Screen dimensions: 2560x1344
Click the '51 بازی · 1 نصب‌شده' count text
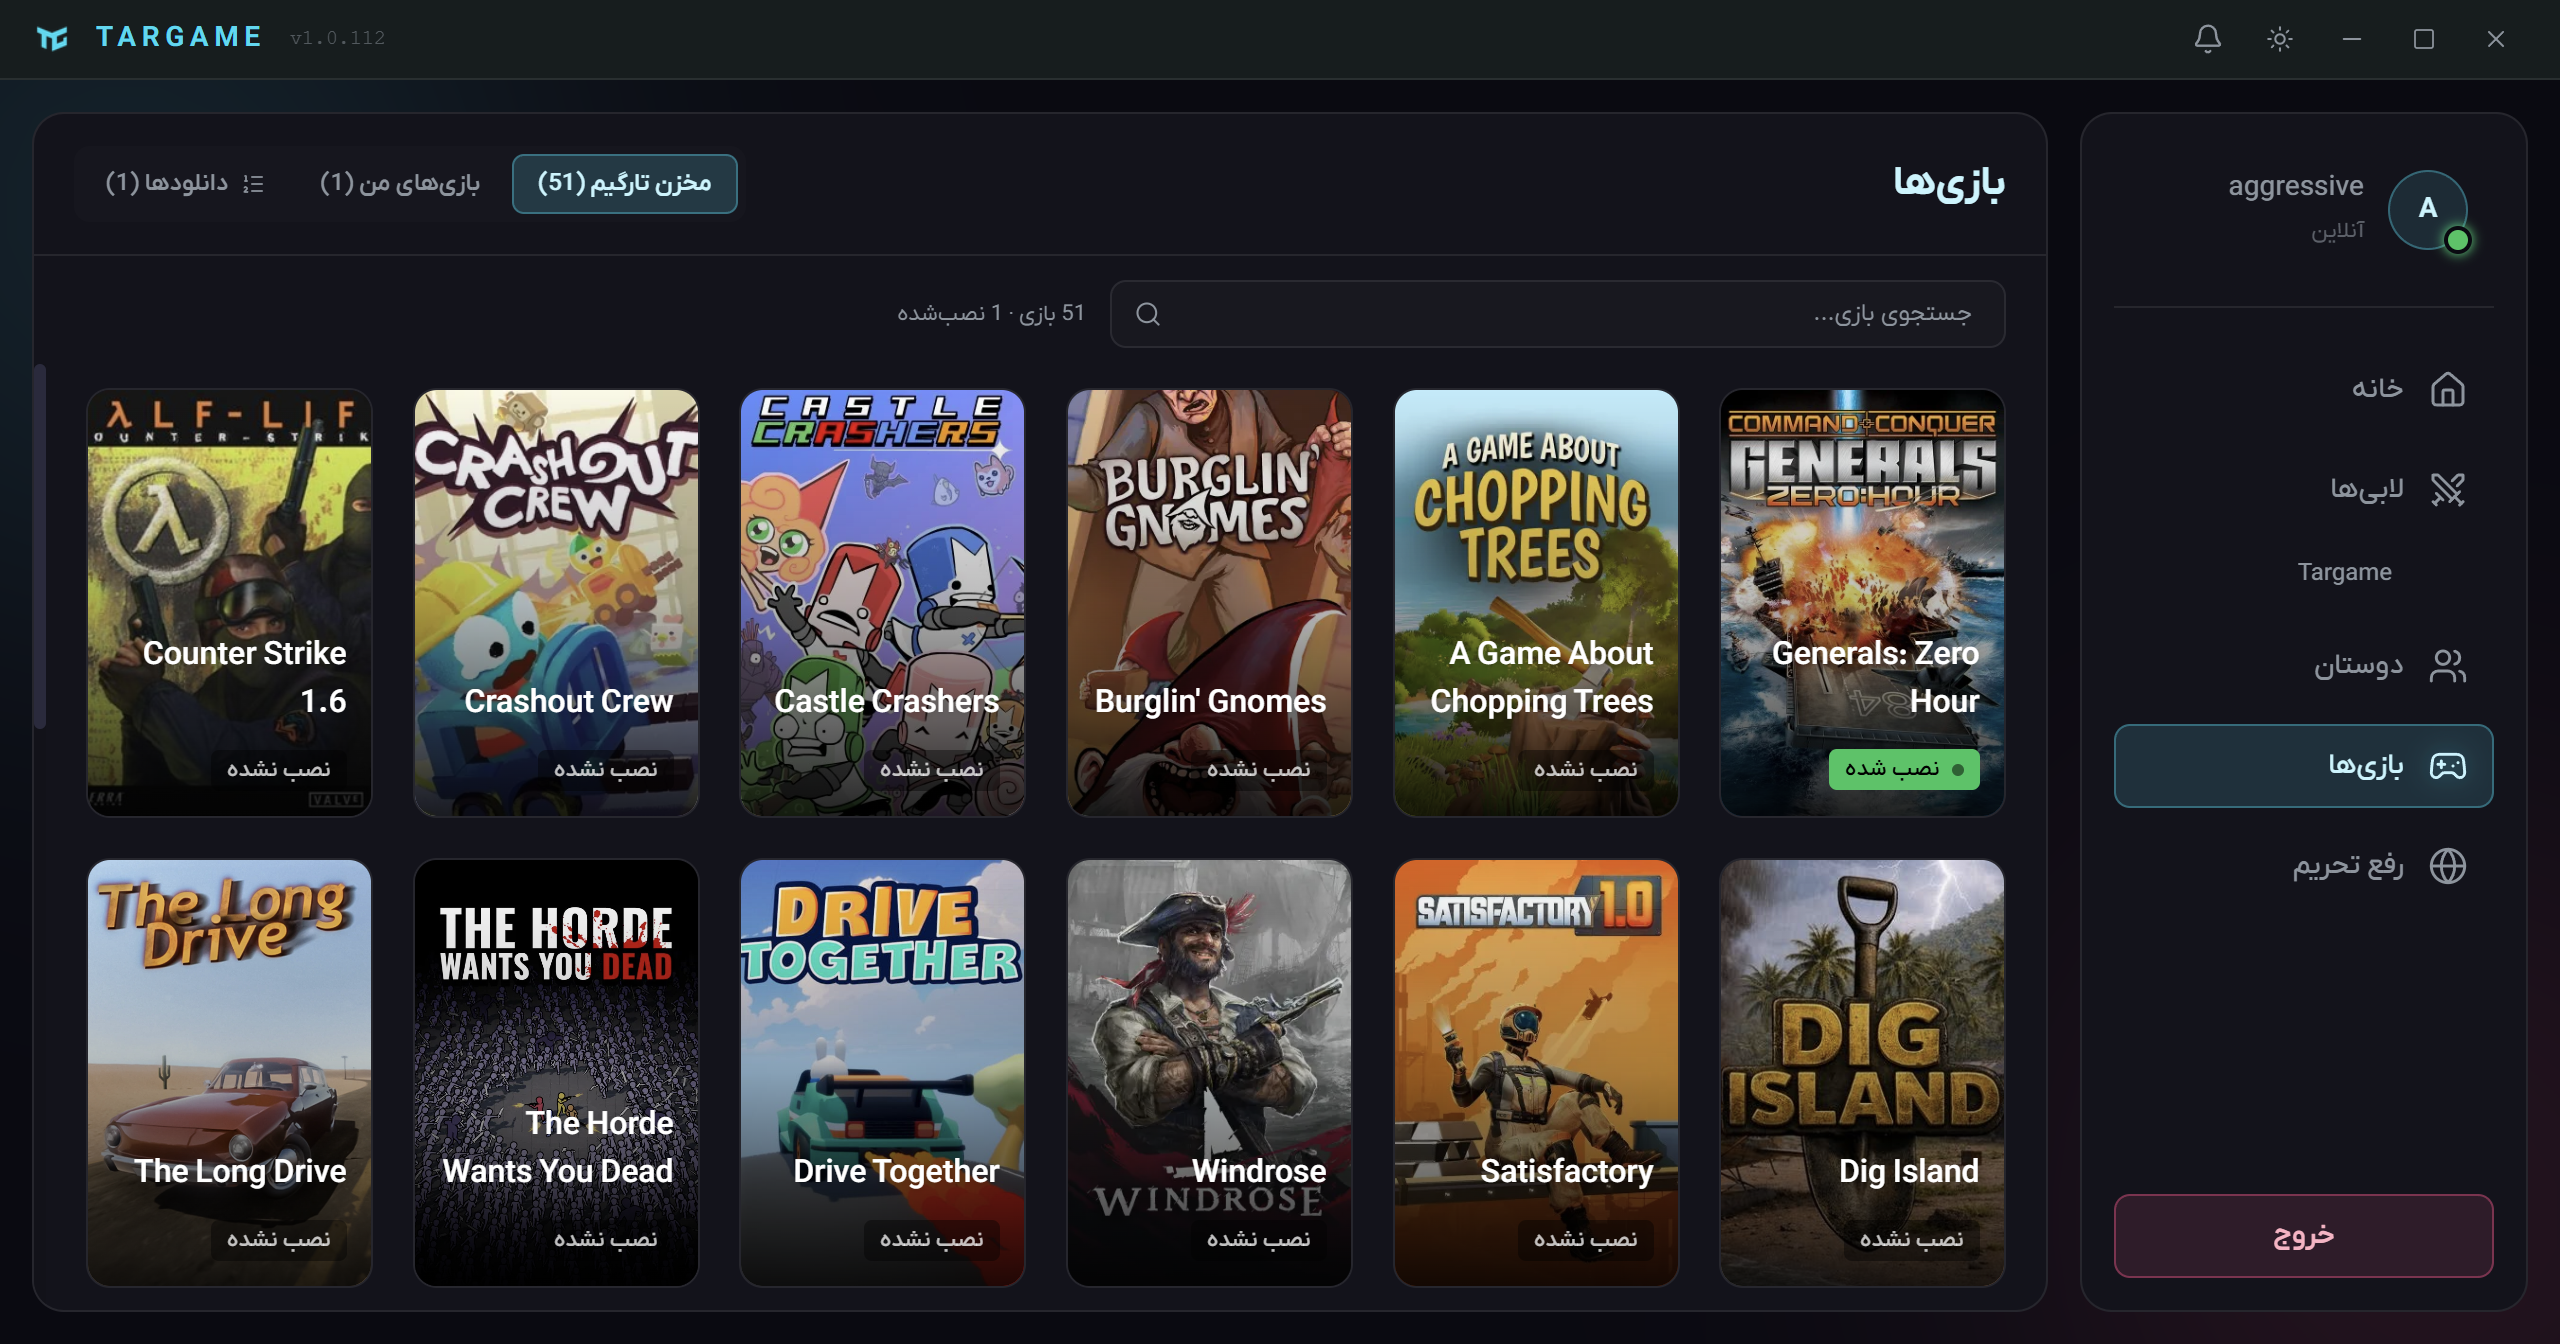pyautogui.click(x=990, y=314)
